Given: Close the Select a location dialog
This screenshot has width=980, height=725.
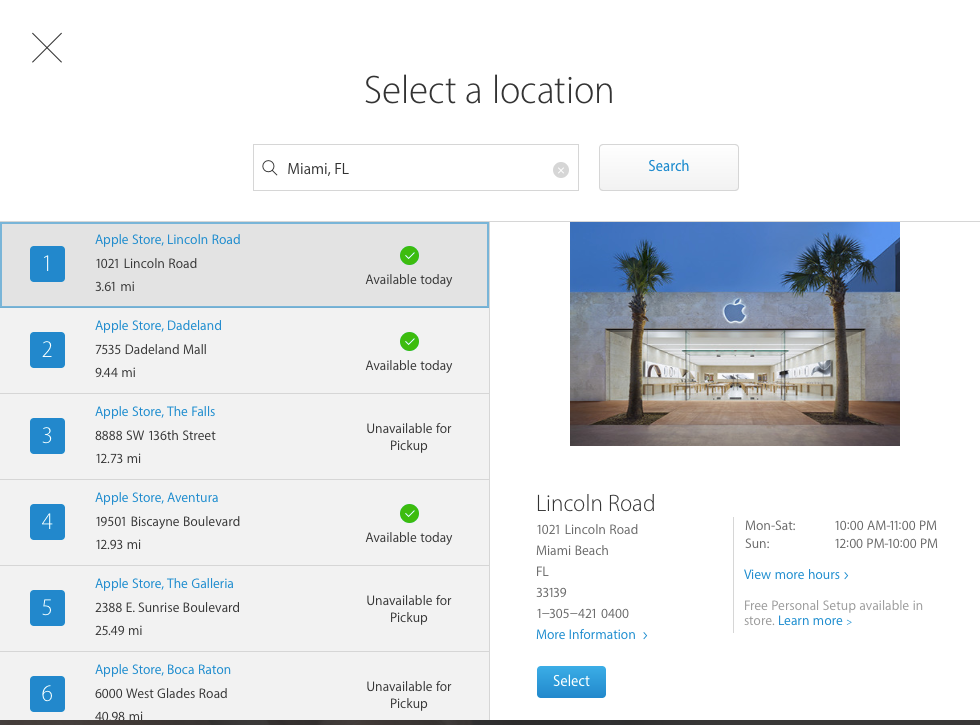Looking at the screenshot, I should (47, 48).
